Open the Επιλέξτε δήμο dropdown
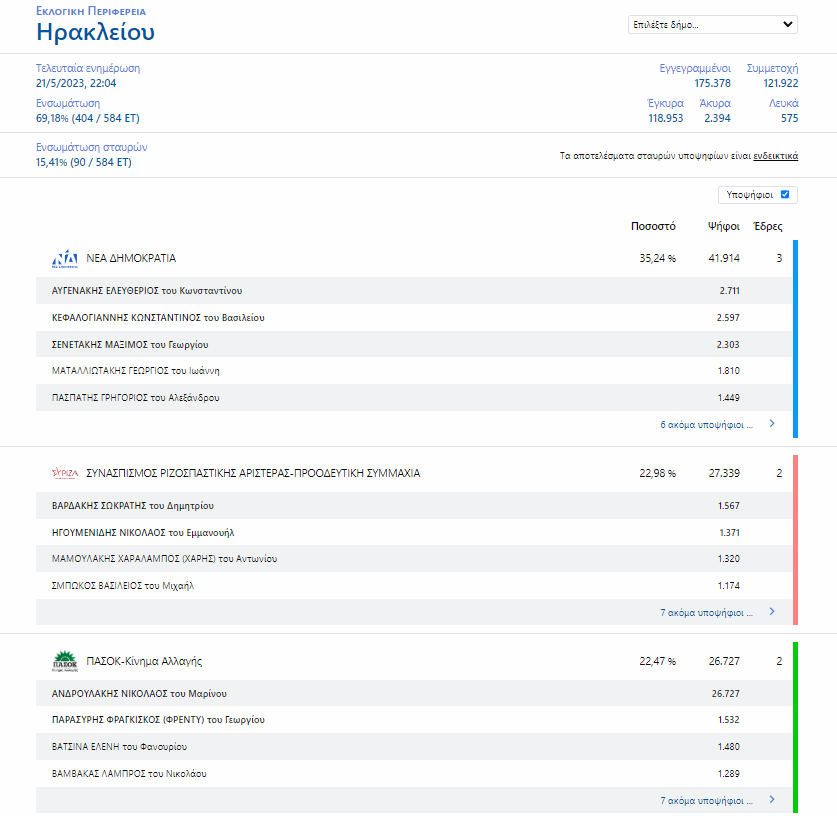This screenshot has height=816, width=837. coord(712,25)
